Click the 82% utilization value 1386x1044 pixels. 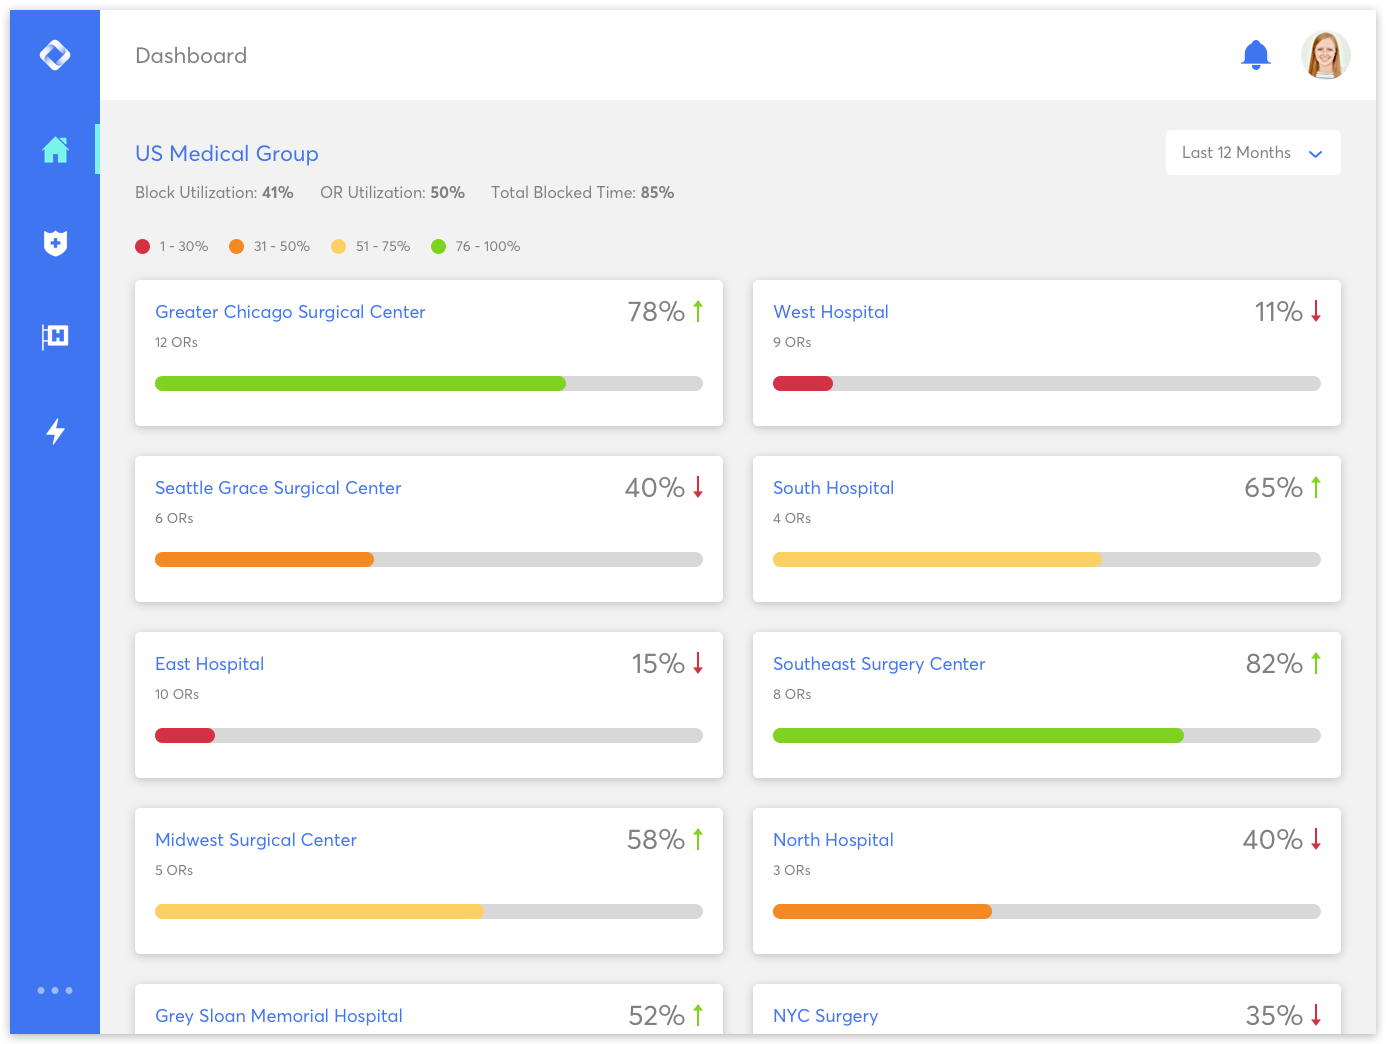coord(1274,664)
